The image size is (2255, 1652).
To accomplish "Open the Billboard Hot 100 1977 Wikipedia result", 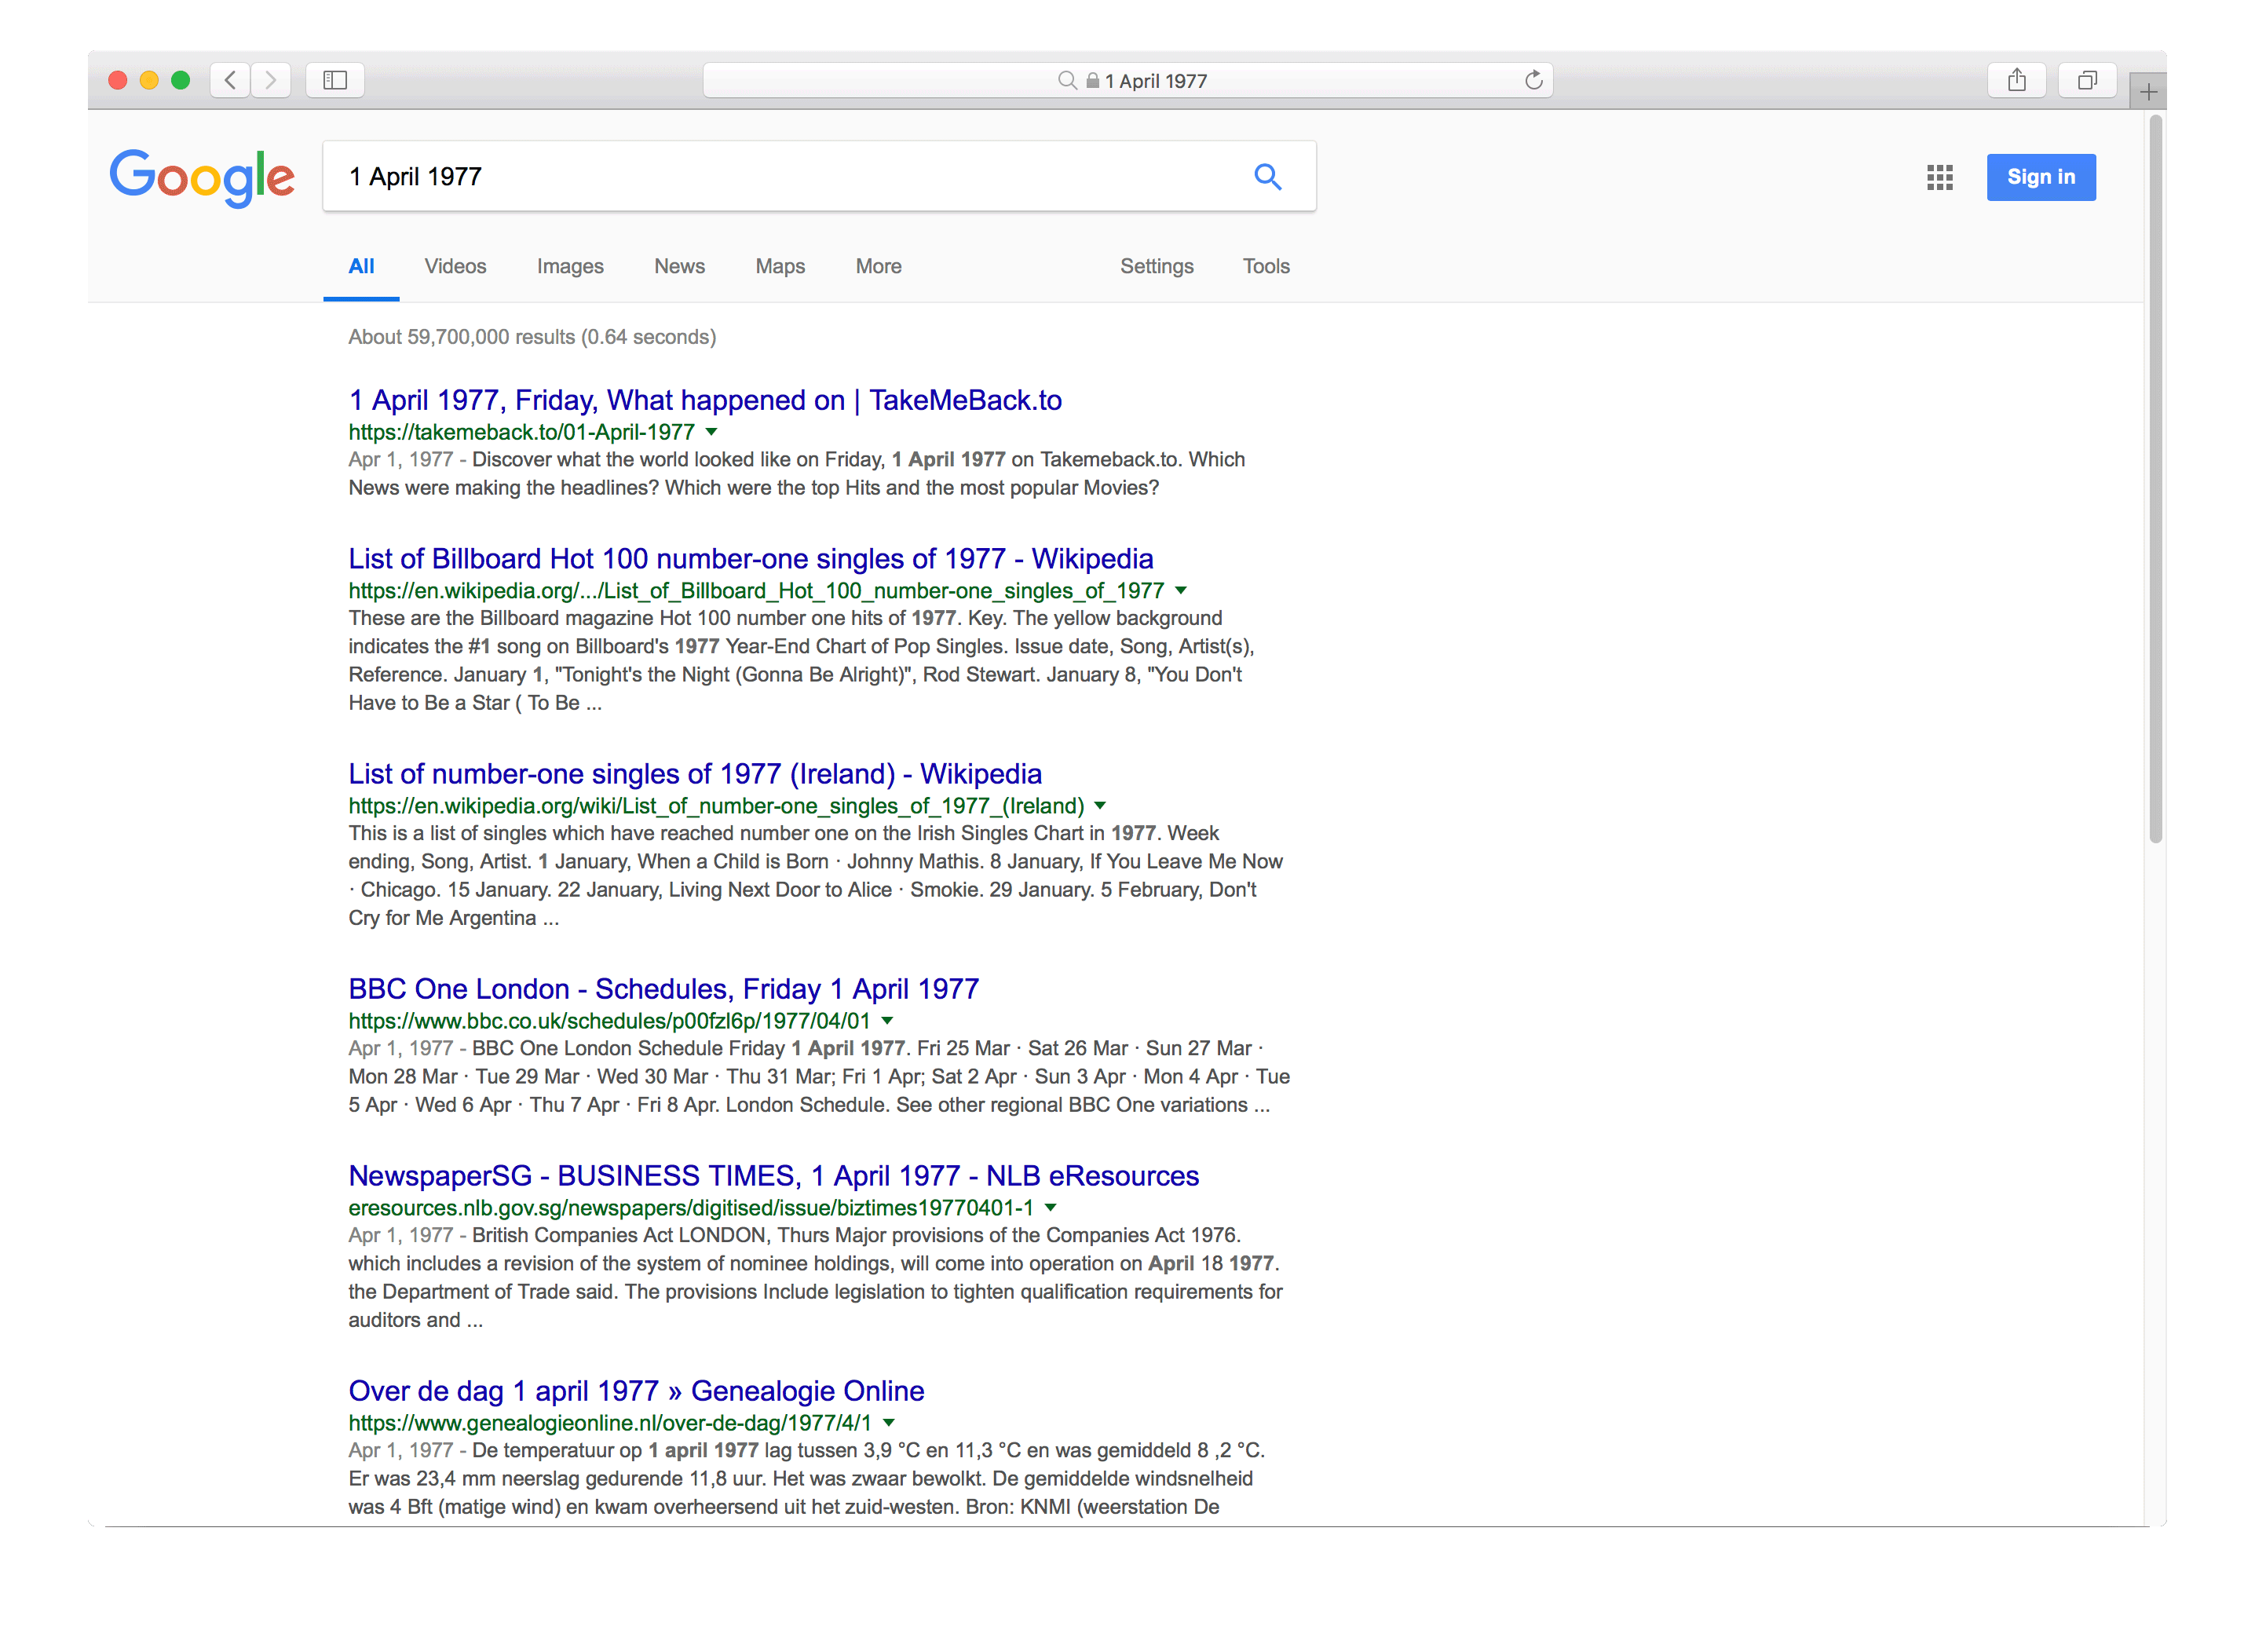I will [750, 558].
